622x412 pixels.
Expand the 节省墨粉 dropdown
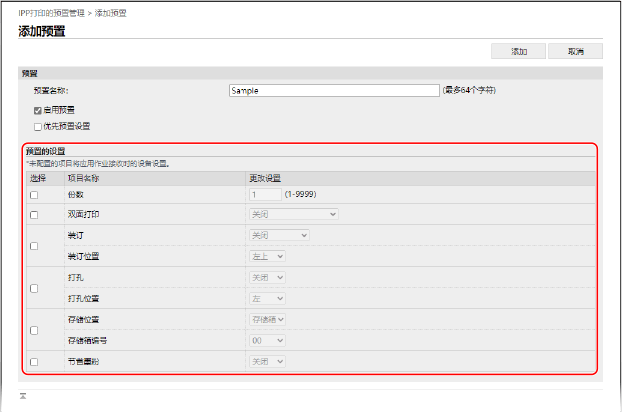pos(268,361)
